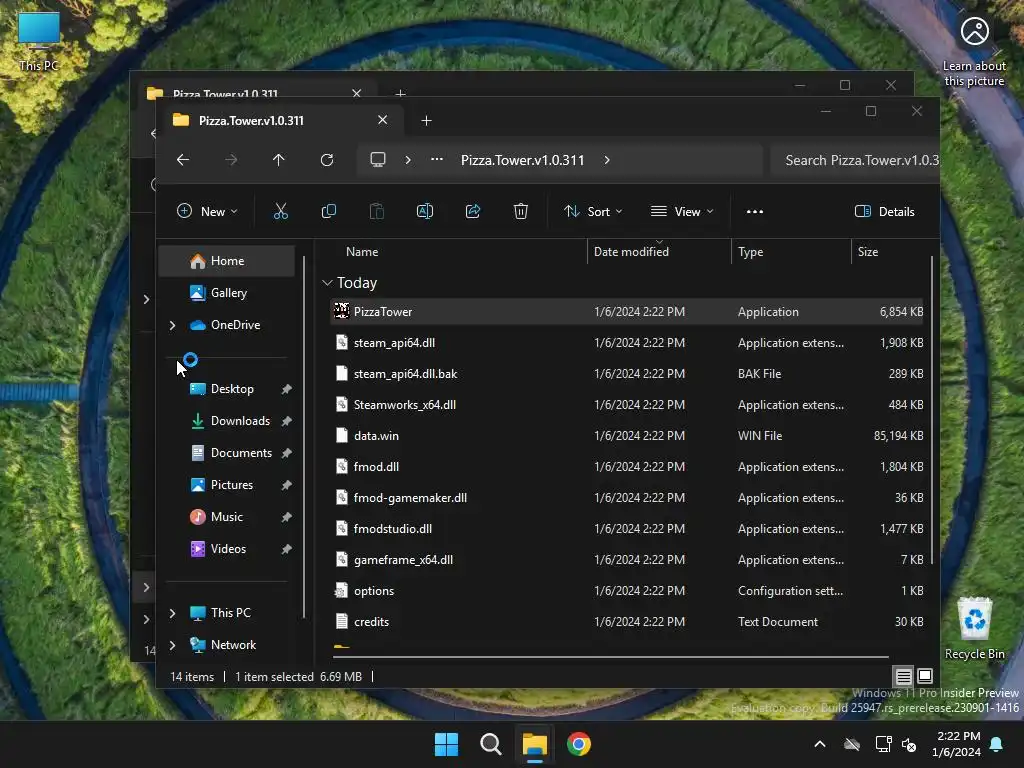Open Home in the navigation pane
The image size is (1024, 768).
pos(227,261)
